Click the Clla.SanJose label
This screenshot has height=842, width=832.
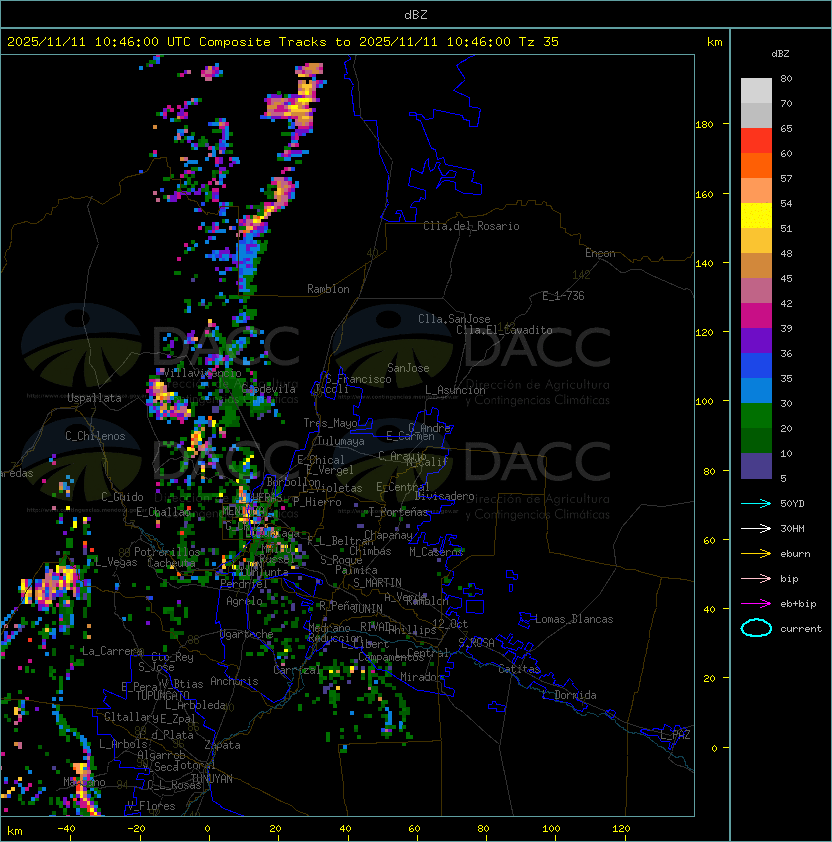tap(454, 319)
